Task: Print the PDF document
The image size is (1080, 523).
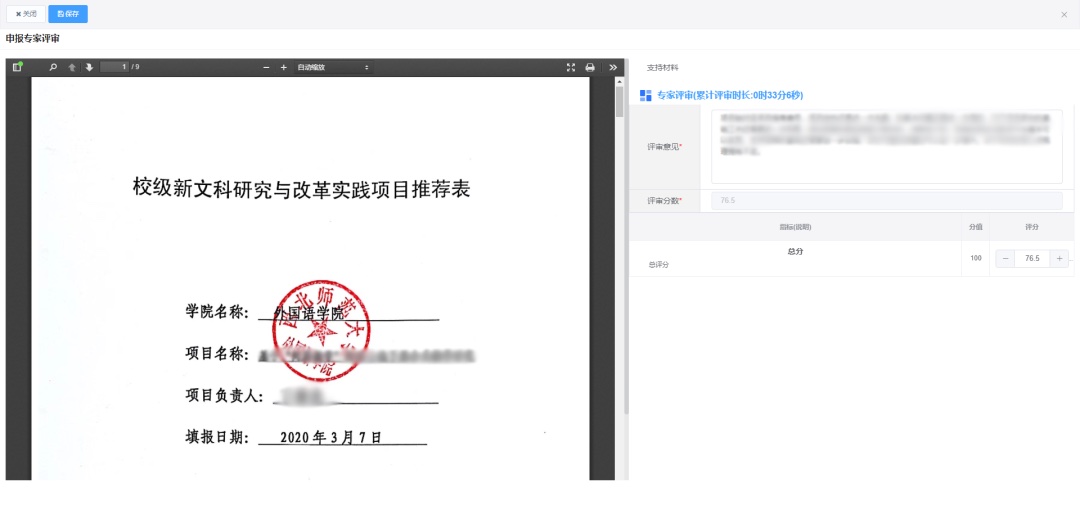Action: pyautogui.click(x=590, y=67)
